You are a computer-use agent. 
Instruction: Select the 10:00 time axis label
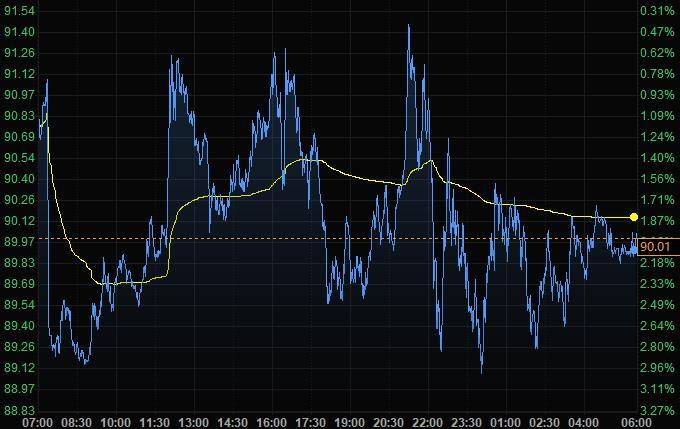pos(115,422)
